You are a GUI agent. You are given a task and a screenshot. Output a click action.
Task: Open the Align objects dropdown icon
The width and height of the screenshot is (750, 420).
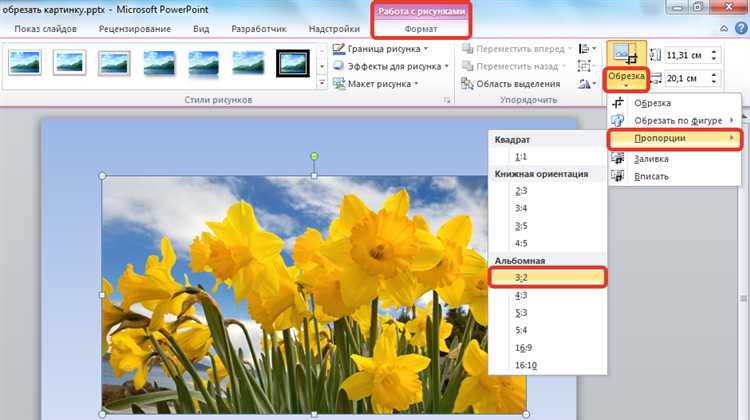click(587, 49)
